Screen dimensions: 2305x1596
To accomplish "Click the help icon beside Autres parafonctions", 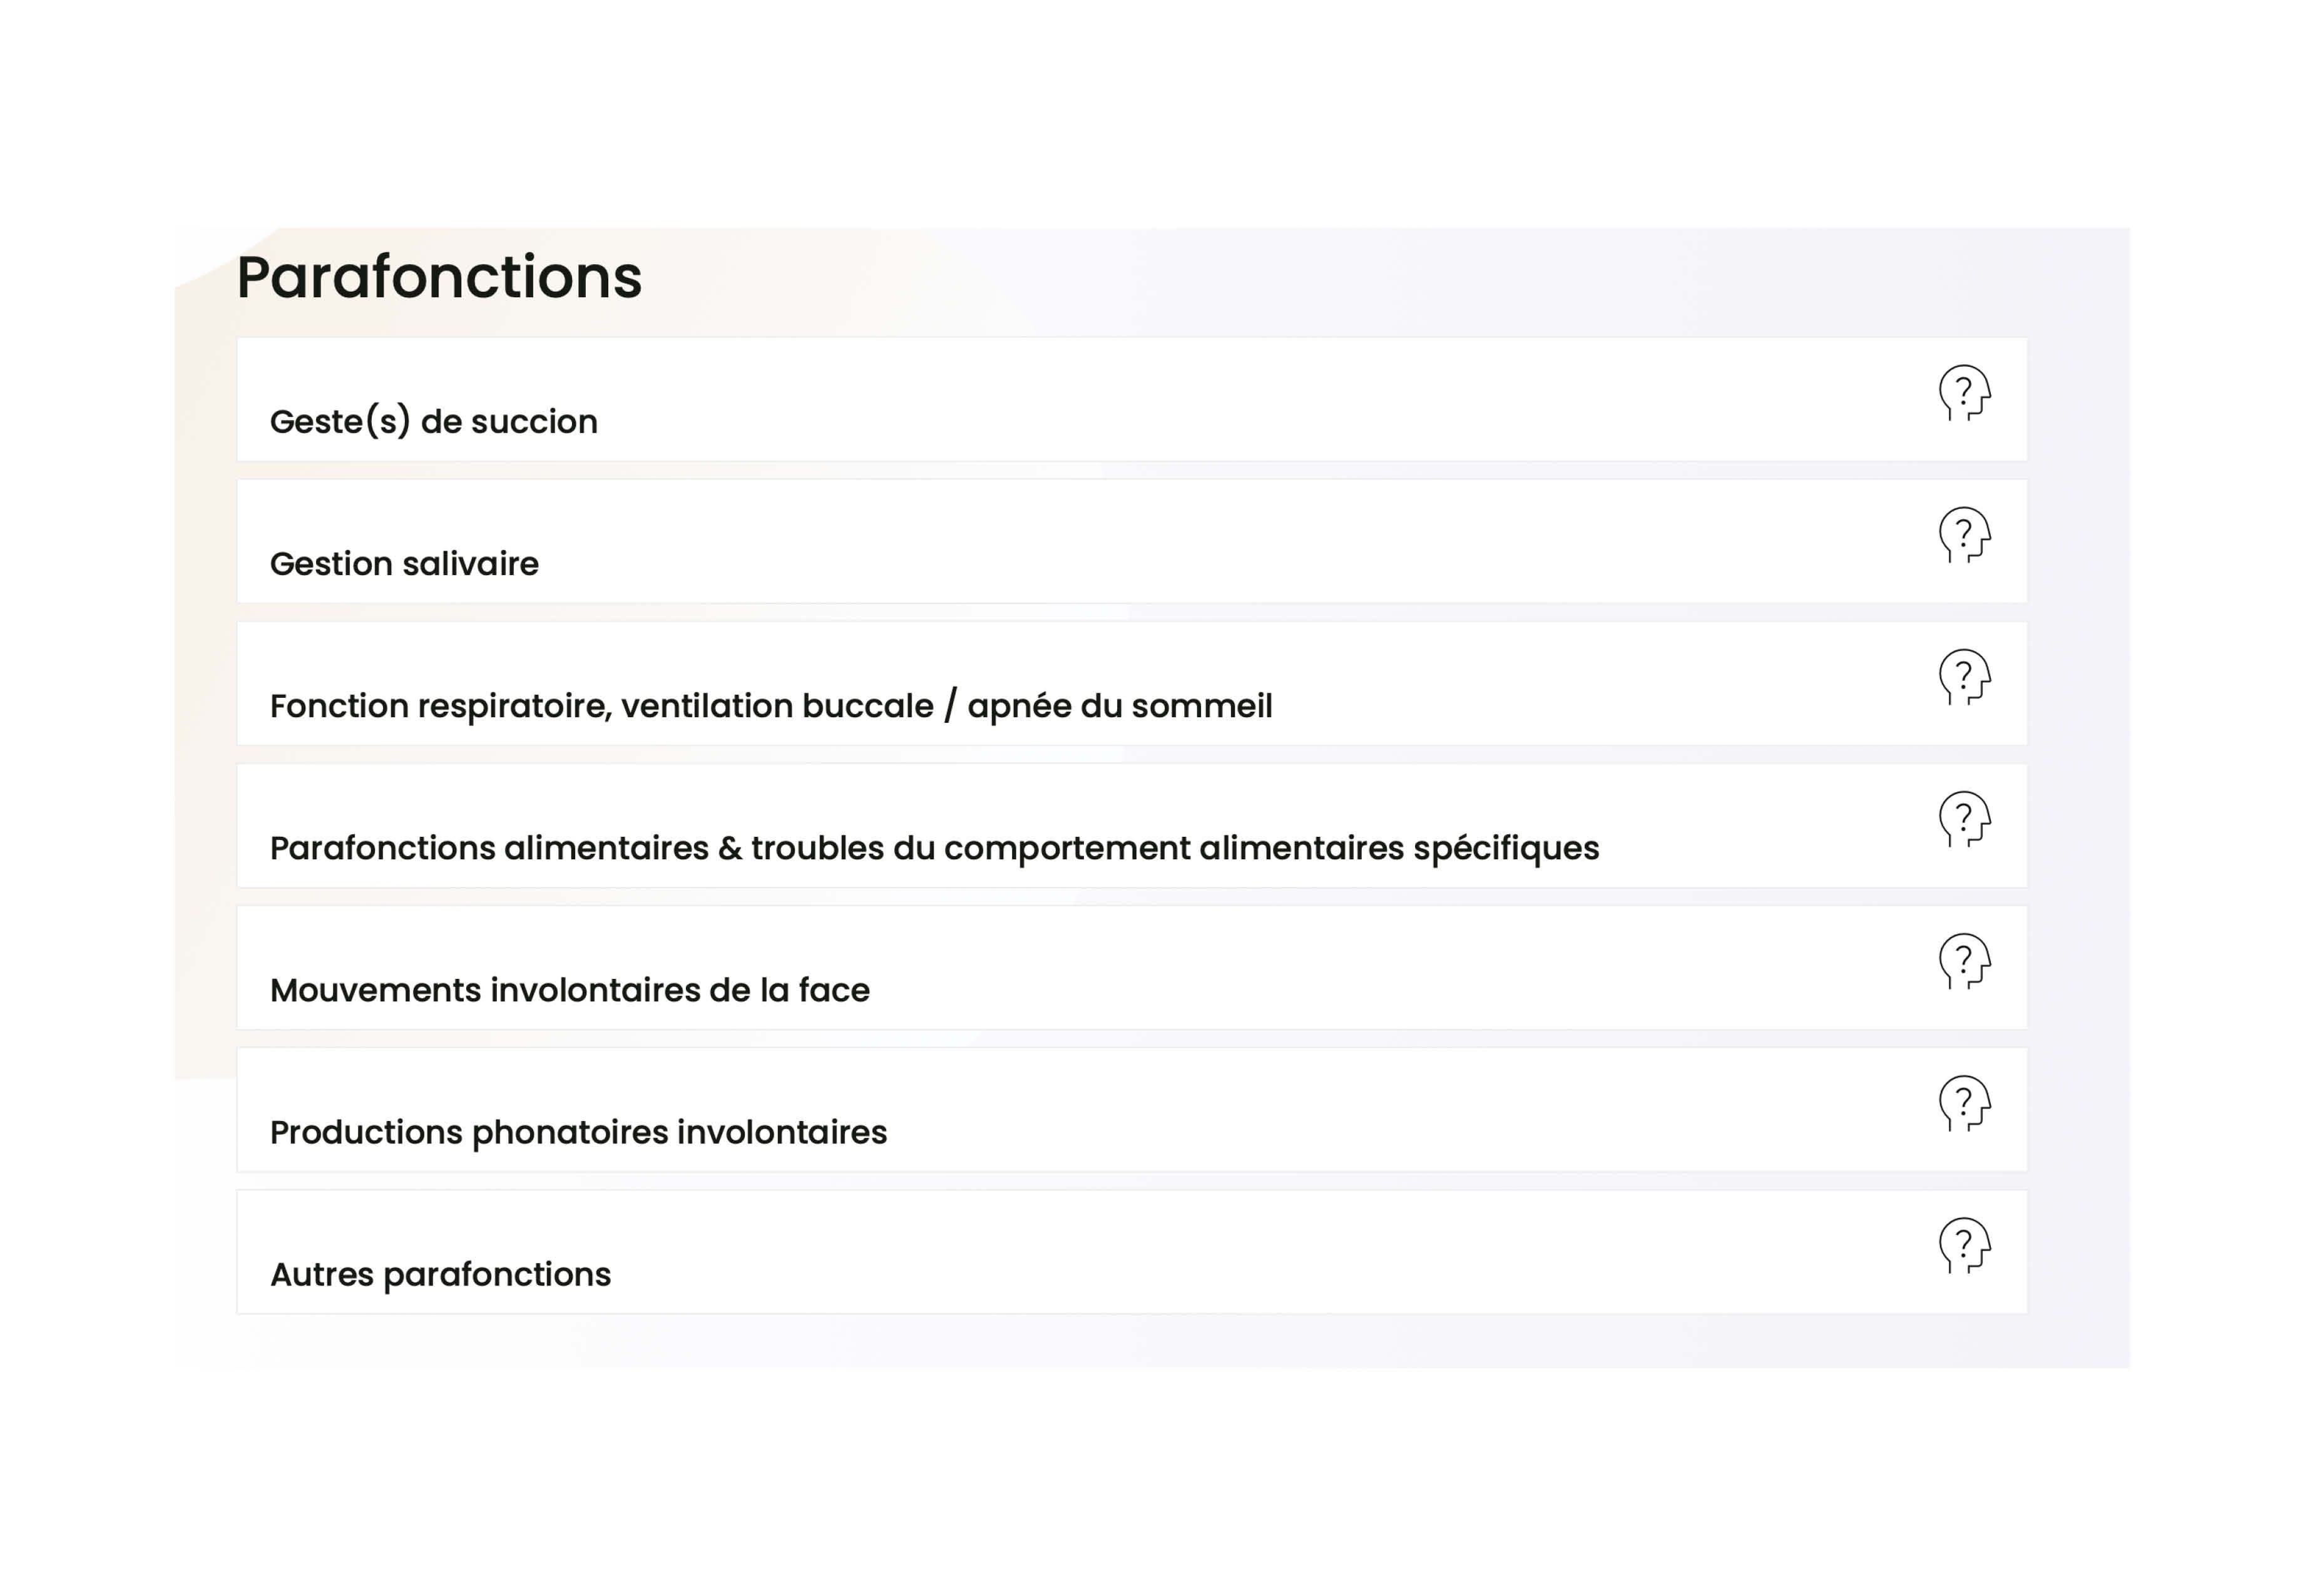I will pos(1964,1245).
